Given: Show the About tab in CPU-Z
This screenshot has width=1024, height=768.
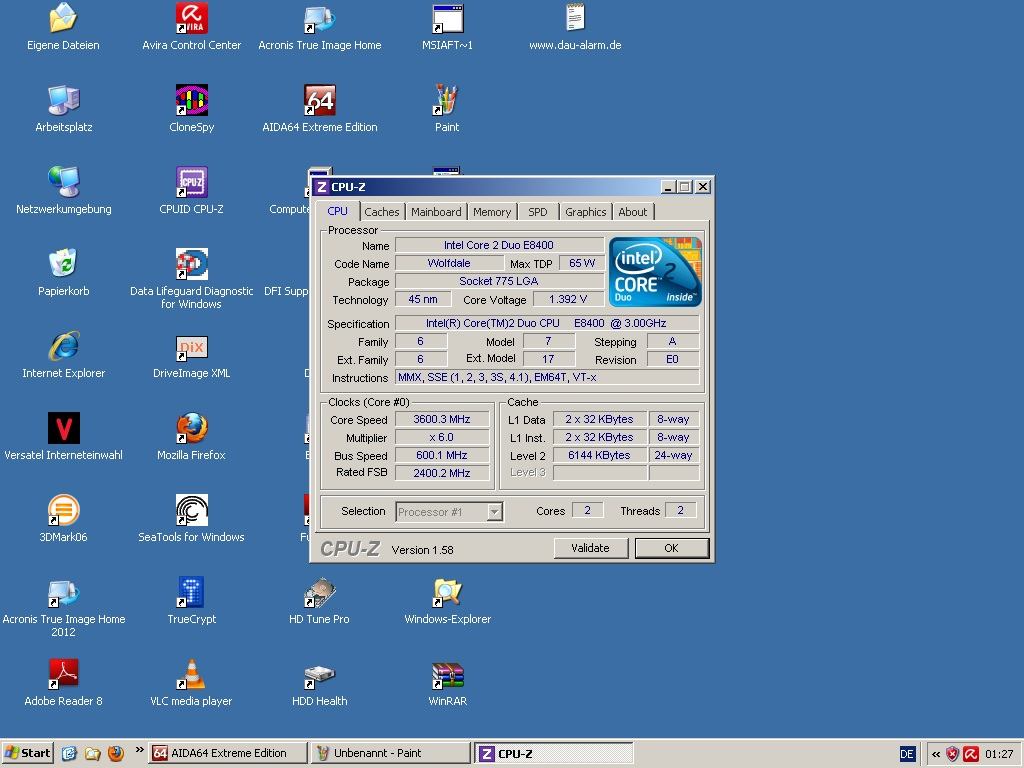Looking at the screenshot, I should click(x=633, y=212).
